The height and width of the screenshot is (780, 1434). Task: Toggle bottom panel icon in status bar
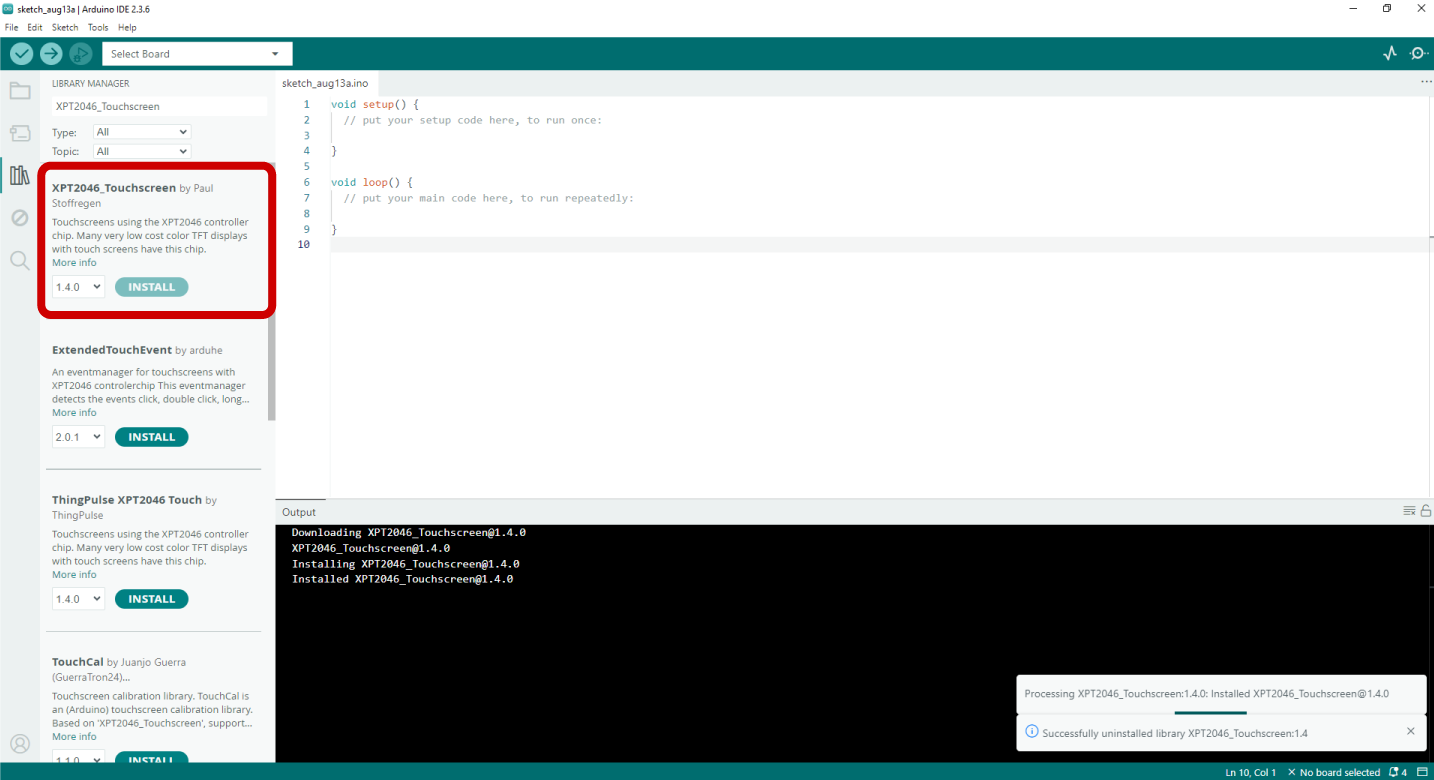(x=1422, y=772)
